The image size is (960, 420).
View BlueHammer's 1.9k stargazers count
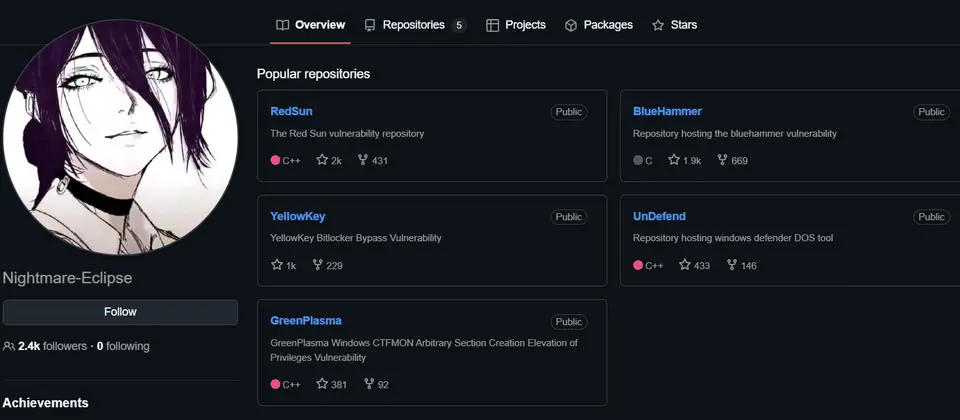tap(692, 161)
